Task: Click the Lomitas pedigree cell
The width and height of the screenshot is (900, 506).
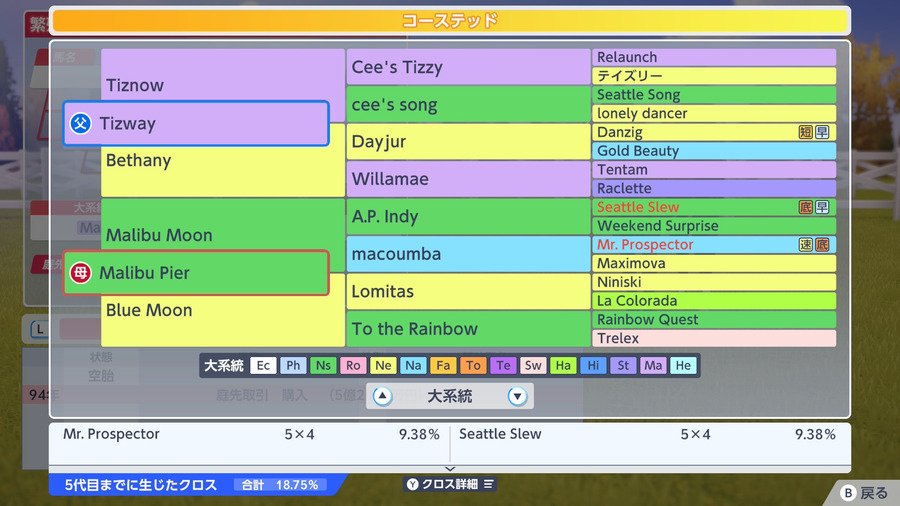Action: tap(468, 291)
